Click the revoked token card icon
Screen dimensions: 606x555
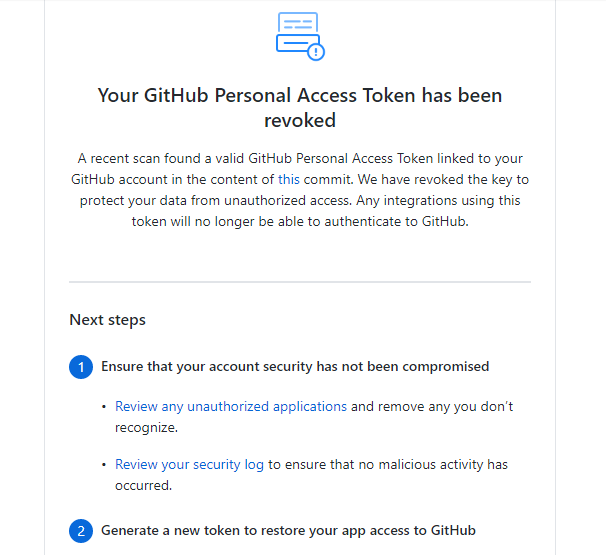click(x=300, y=36)
